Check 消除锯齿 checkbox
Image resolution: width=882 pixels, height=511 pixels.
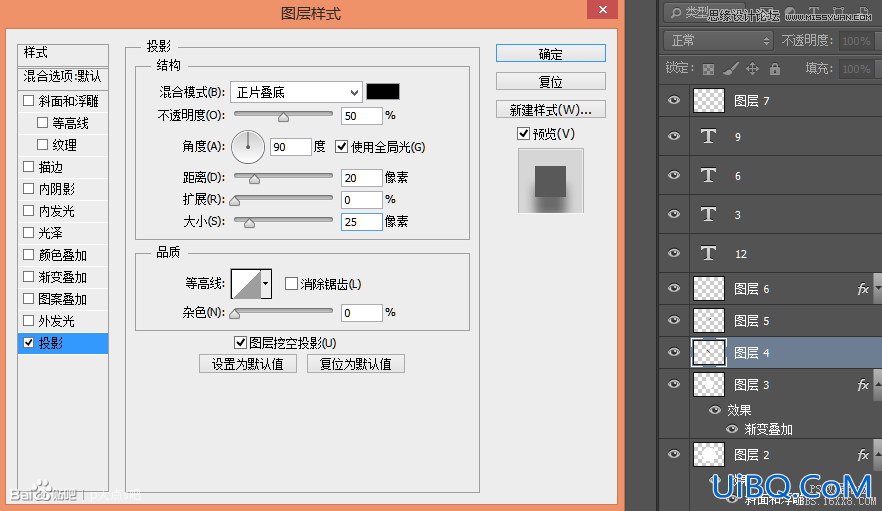pyautogui.click(x=291, y=284)
